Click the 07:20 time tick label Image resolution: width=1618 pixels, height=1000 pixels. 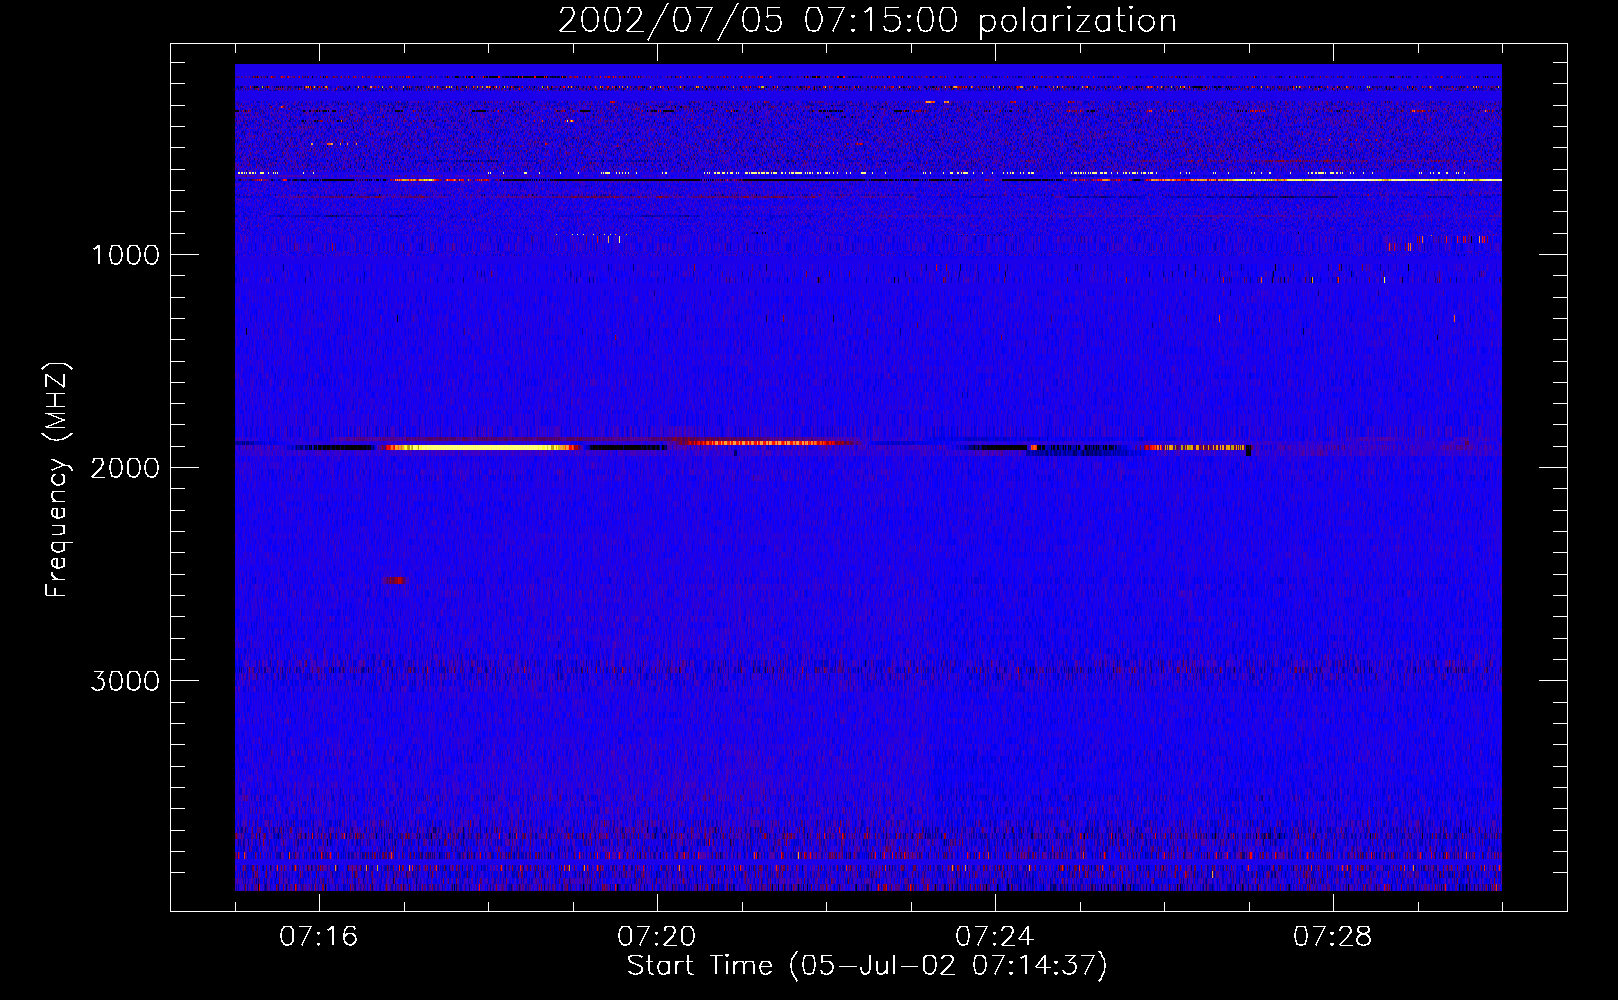click(x=656, y=937)
